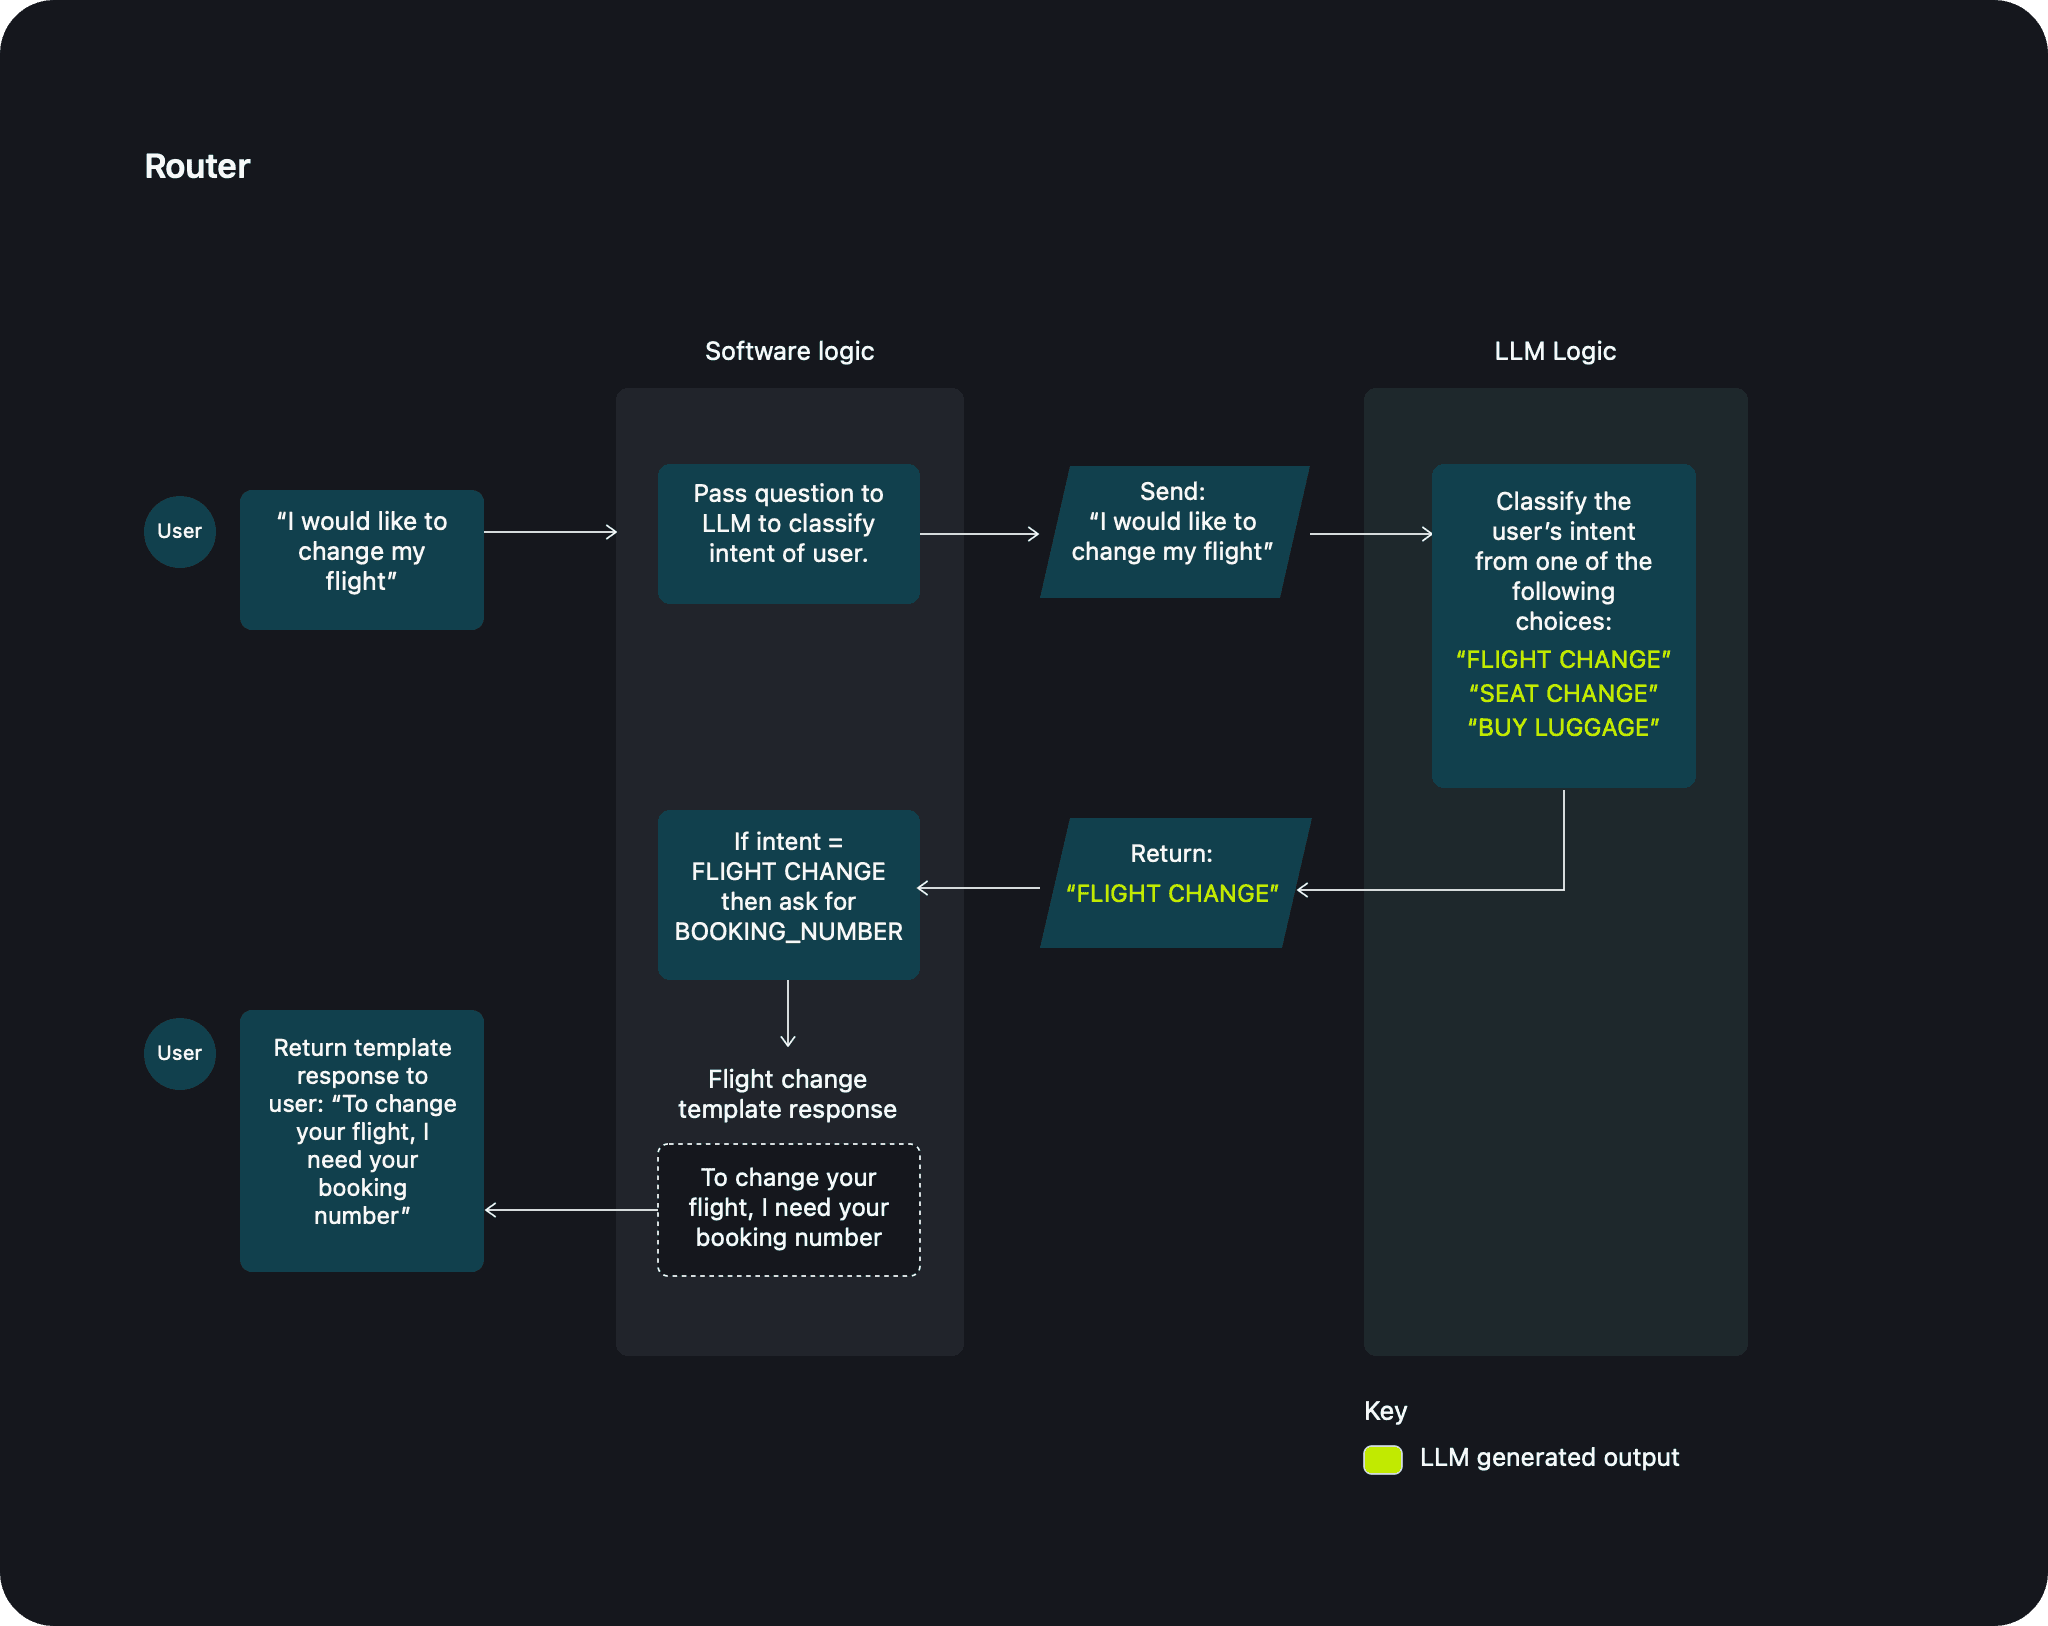
Task: Click the 'Key' legend heading
Action: 1385,1411
